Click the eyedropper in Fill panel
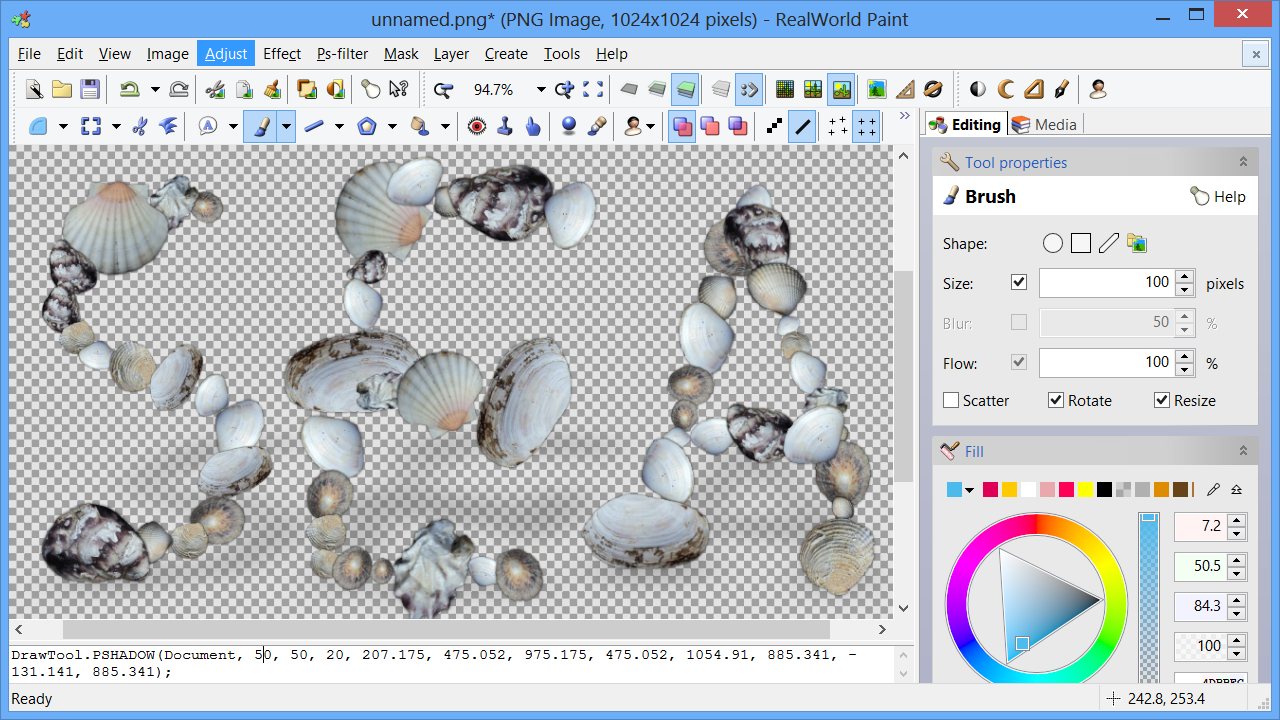The width and height of the screenshot is (1280, 720). tap(1214, 489)
